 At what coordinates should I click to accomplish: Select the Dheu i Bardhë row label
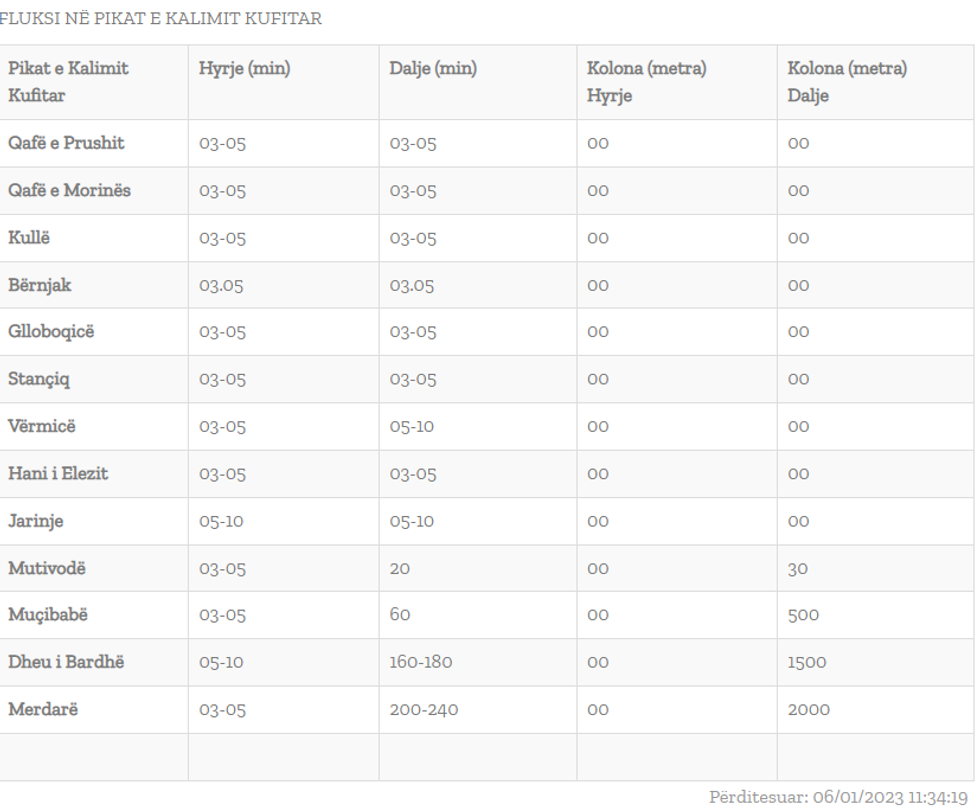[x=66, y=662]
